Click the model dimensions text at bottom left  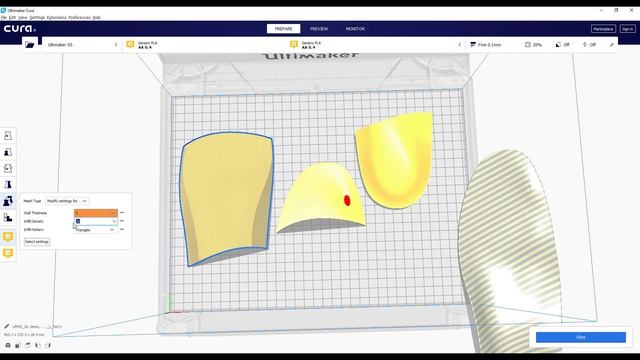24,334
